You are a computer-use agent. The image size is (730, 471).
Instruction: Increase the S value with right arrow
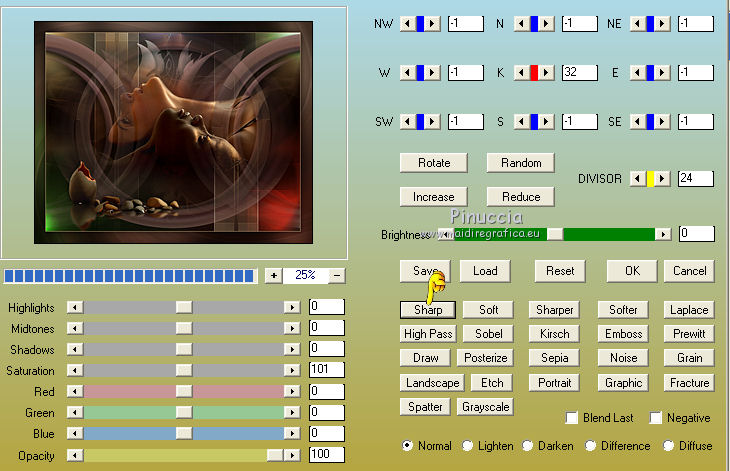547,121
